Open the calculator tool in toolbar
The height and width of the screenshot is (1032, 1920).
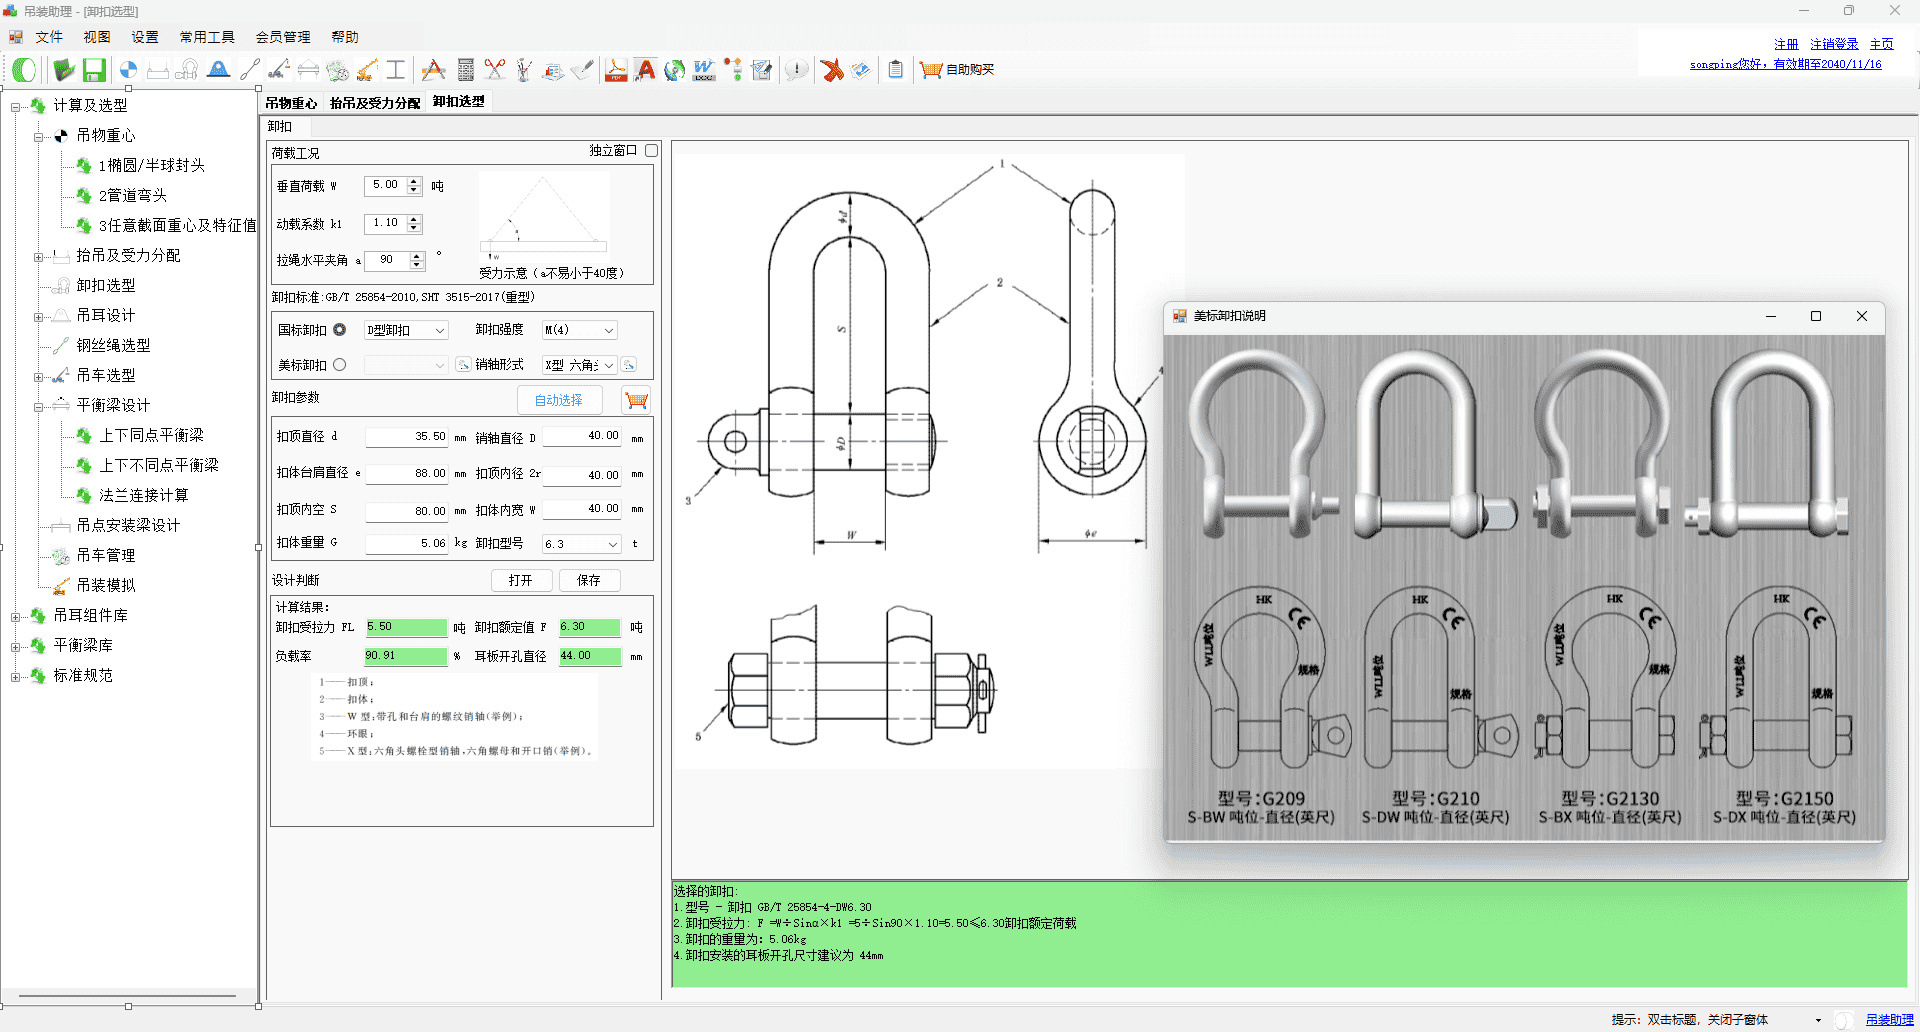(465, 70)
